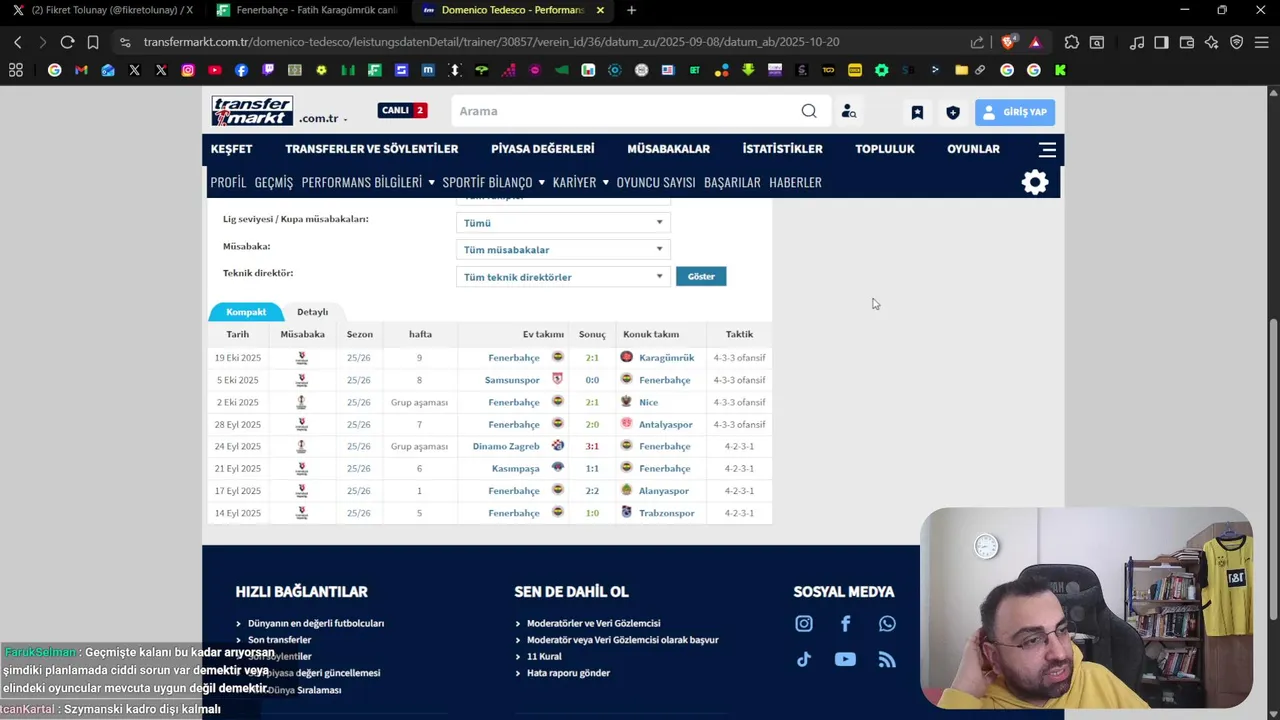This screenshot has width=1280, height=720.
Task: Go to the Oyuncu Sayısı section
Action: coord(656,182)
